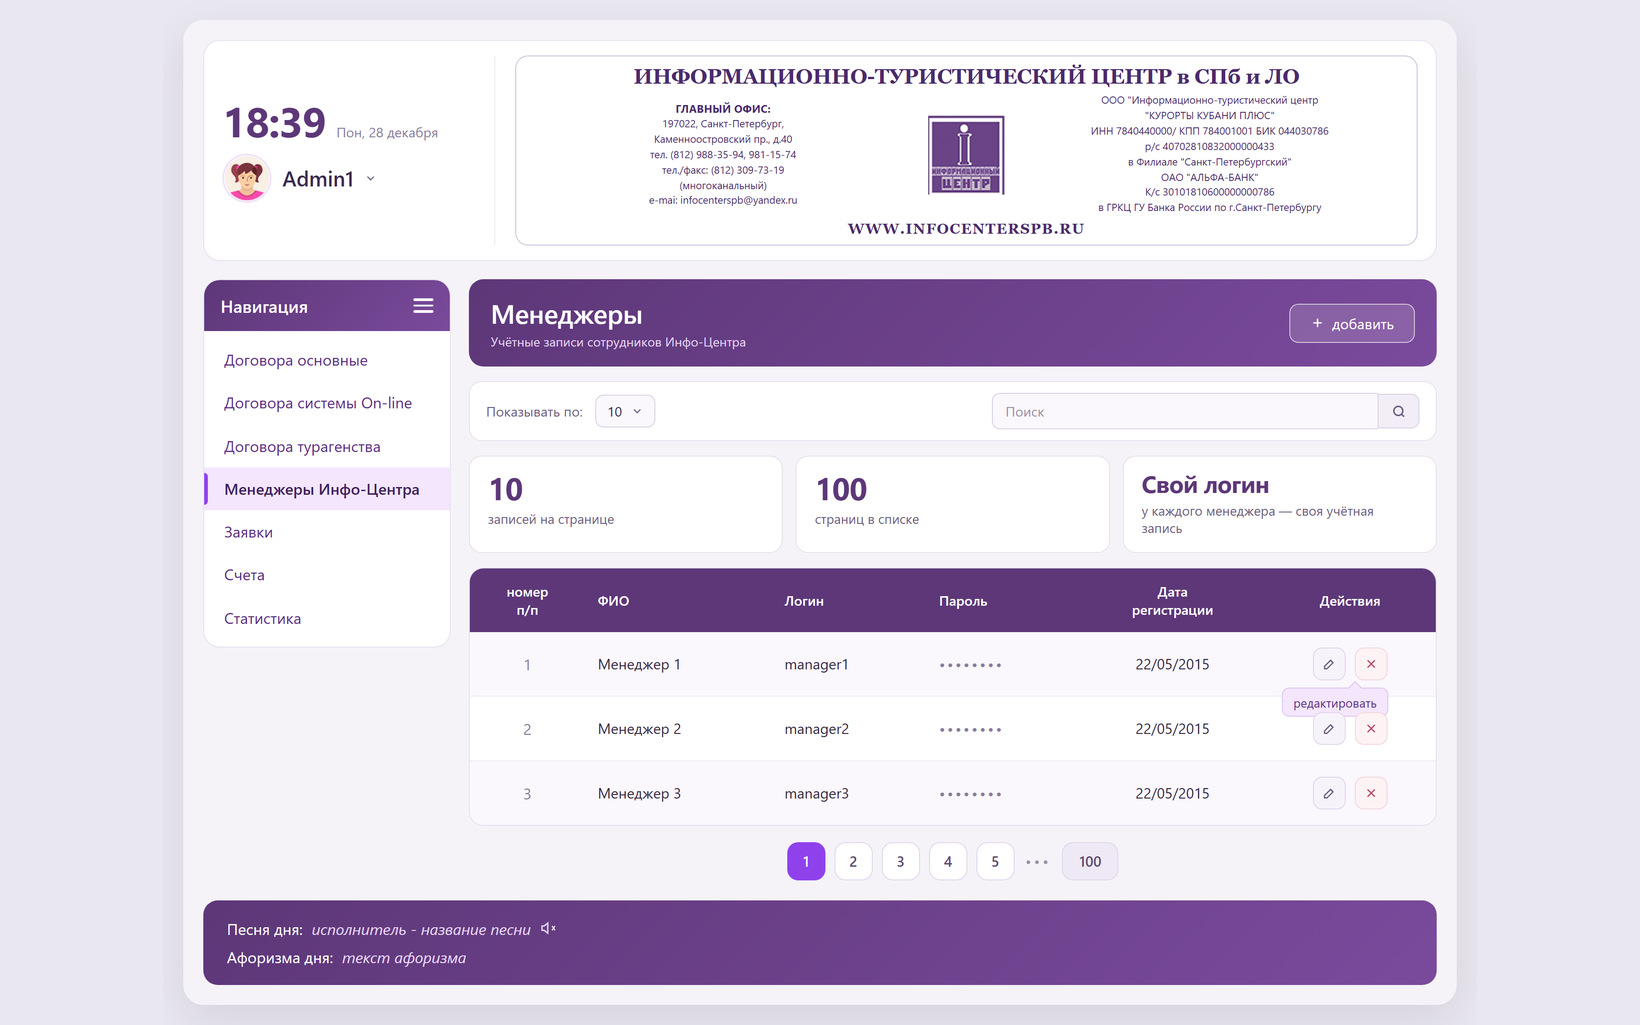The image size is (1640, 1025).
Task: Click the search magnifier button
Action: pos(1398,411)
